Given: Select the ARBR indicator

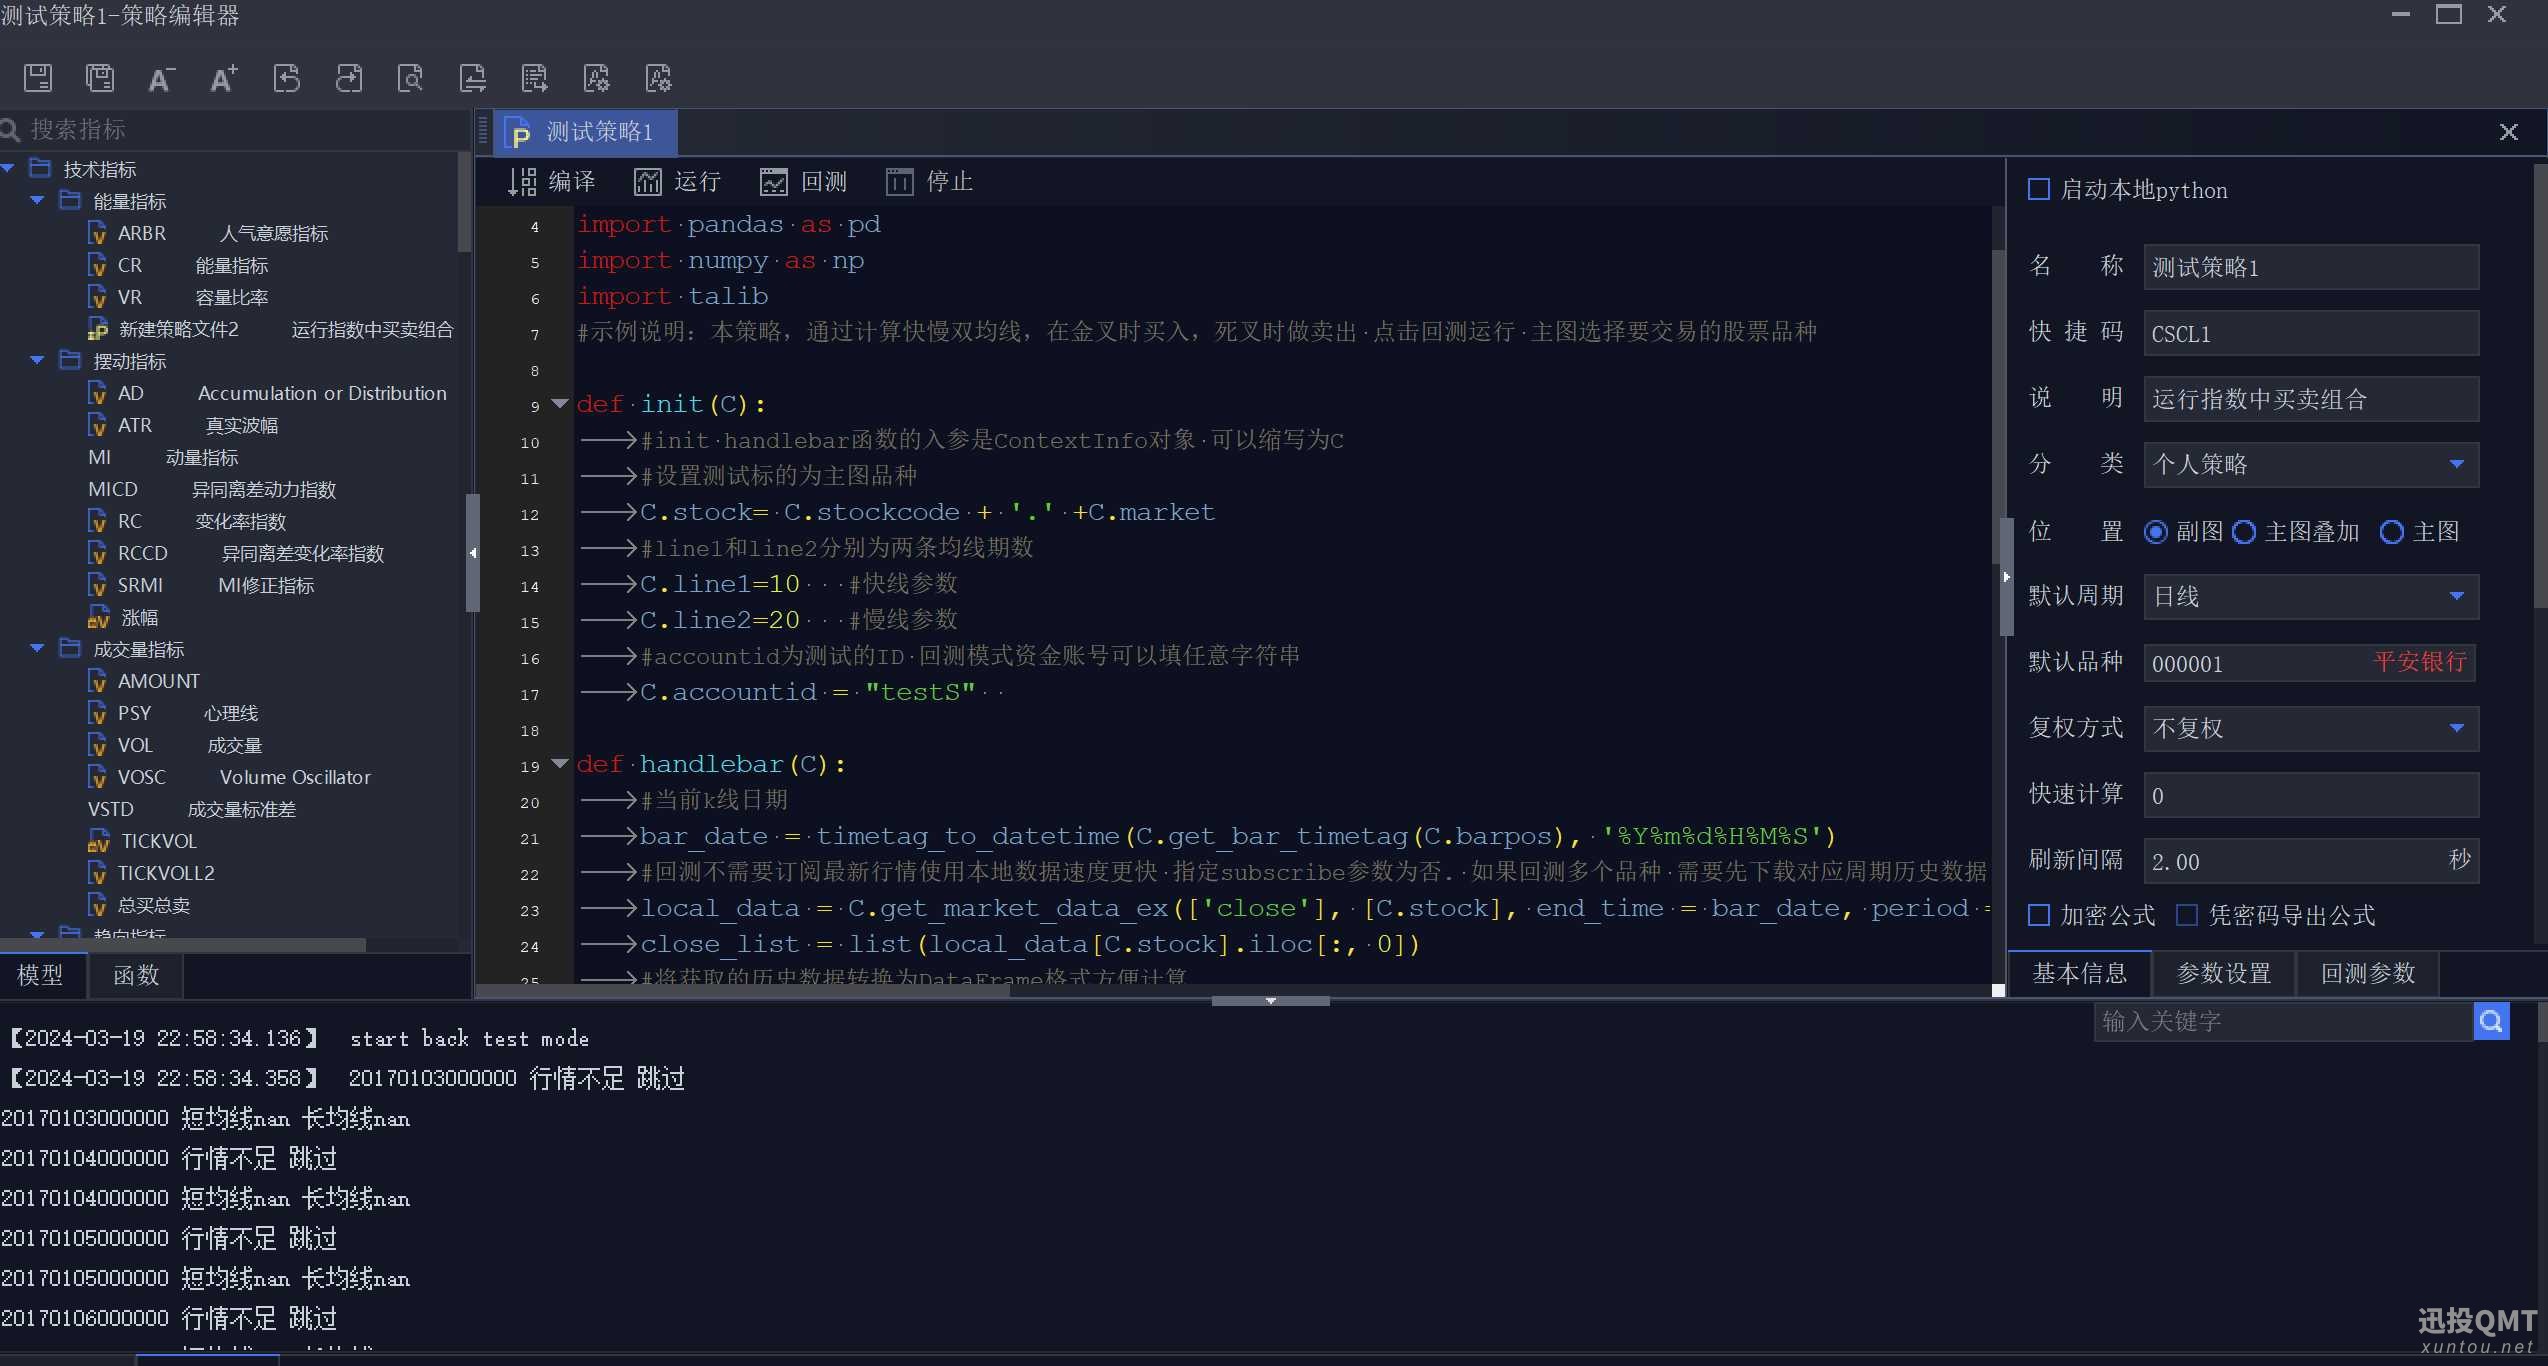Looking at the screenshot, I should click(209, 233).
